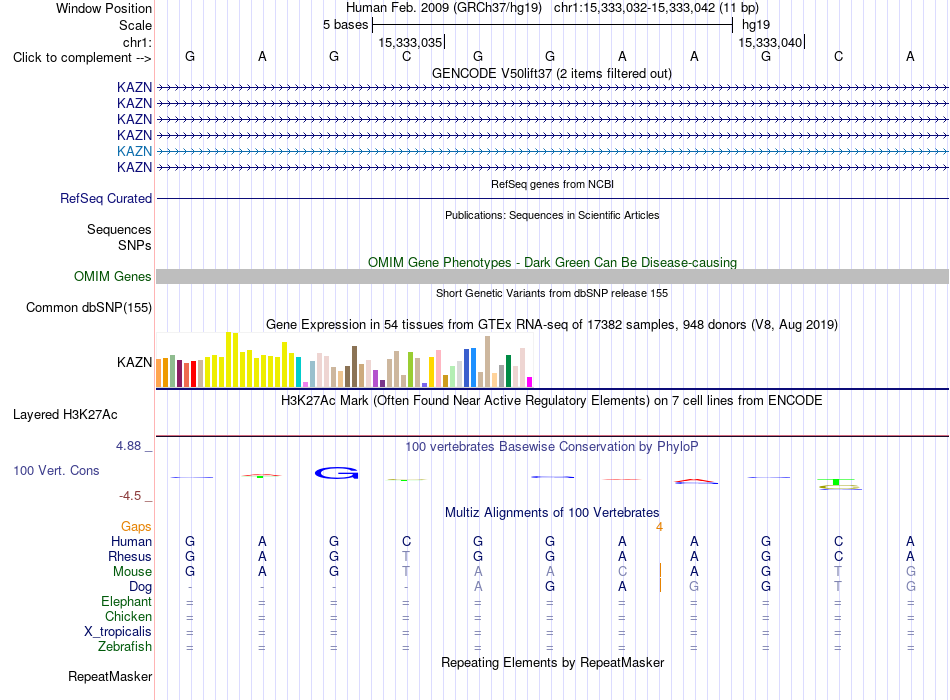Open the H3K27Ac Mark ENCODE track title
The width and height of the screenshot is (950, 700).
tap(552, 401)
